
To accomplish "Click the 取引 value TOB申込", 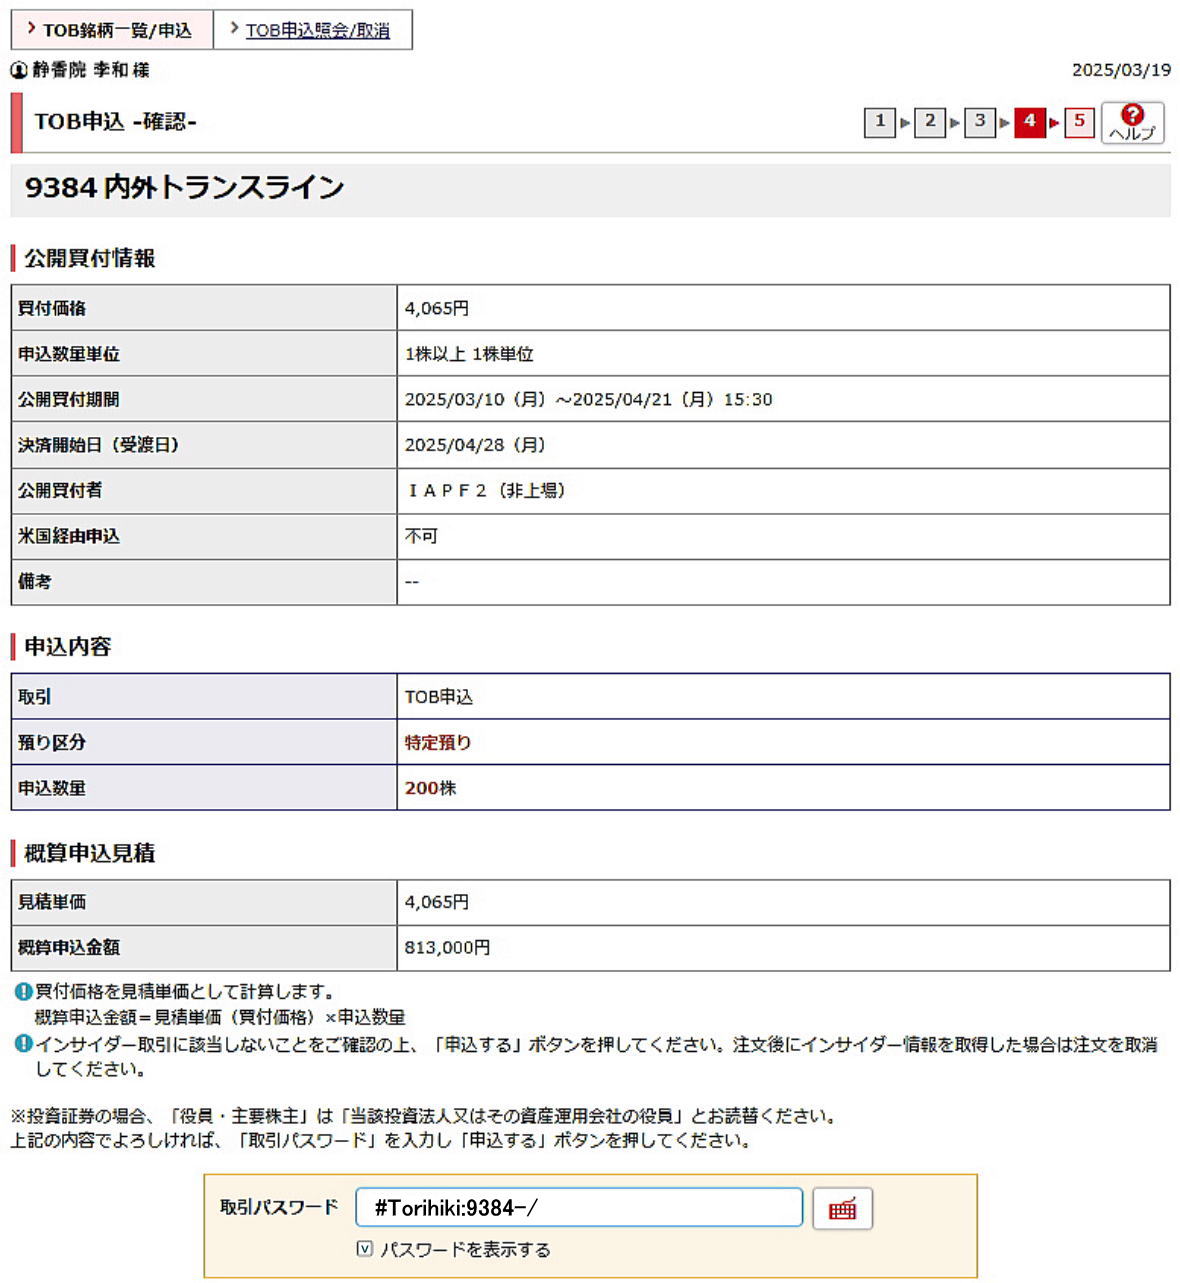I will click(438, 697).
